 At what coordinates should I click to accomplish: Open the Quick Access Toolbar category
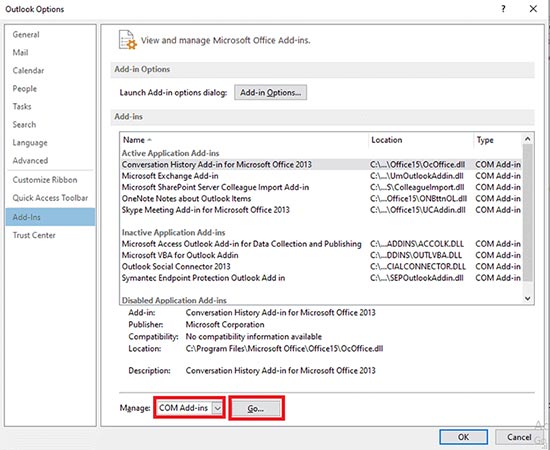click(x=50, y=198)
